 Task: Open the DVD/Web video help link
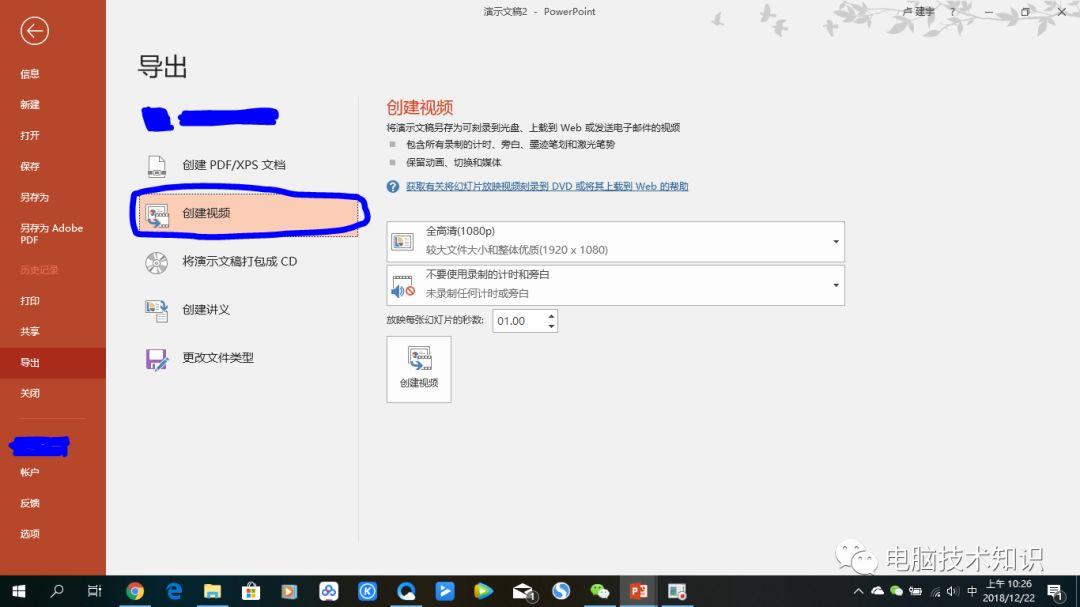[547, 187]
